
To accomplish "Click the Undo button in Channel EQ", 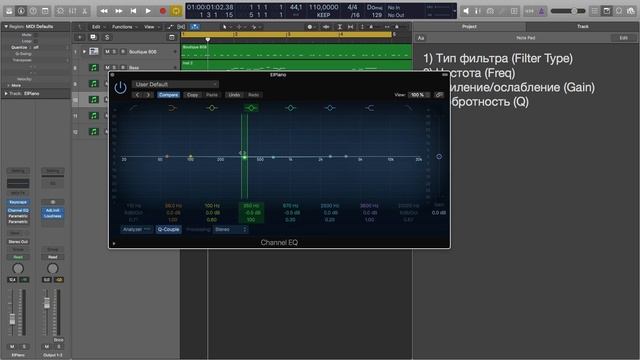I will click(x=234, y=95).
